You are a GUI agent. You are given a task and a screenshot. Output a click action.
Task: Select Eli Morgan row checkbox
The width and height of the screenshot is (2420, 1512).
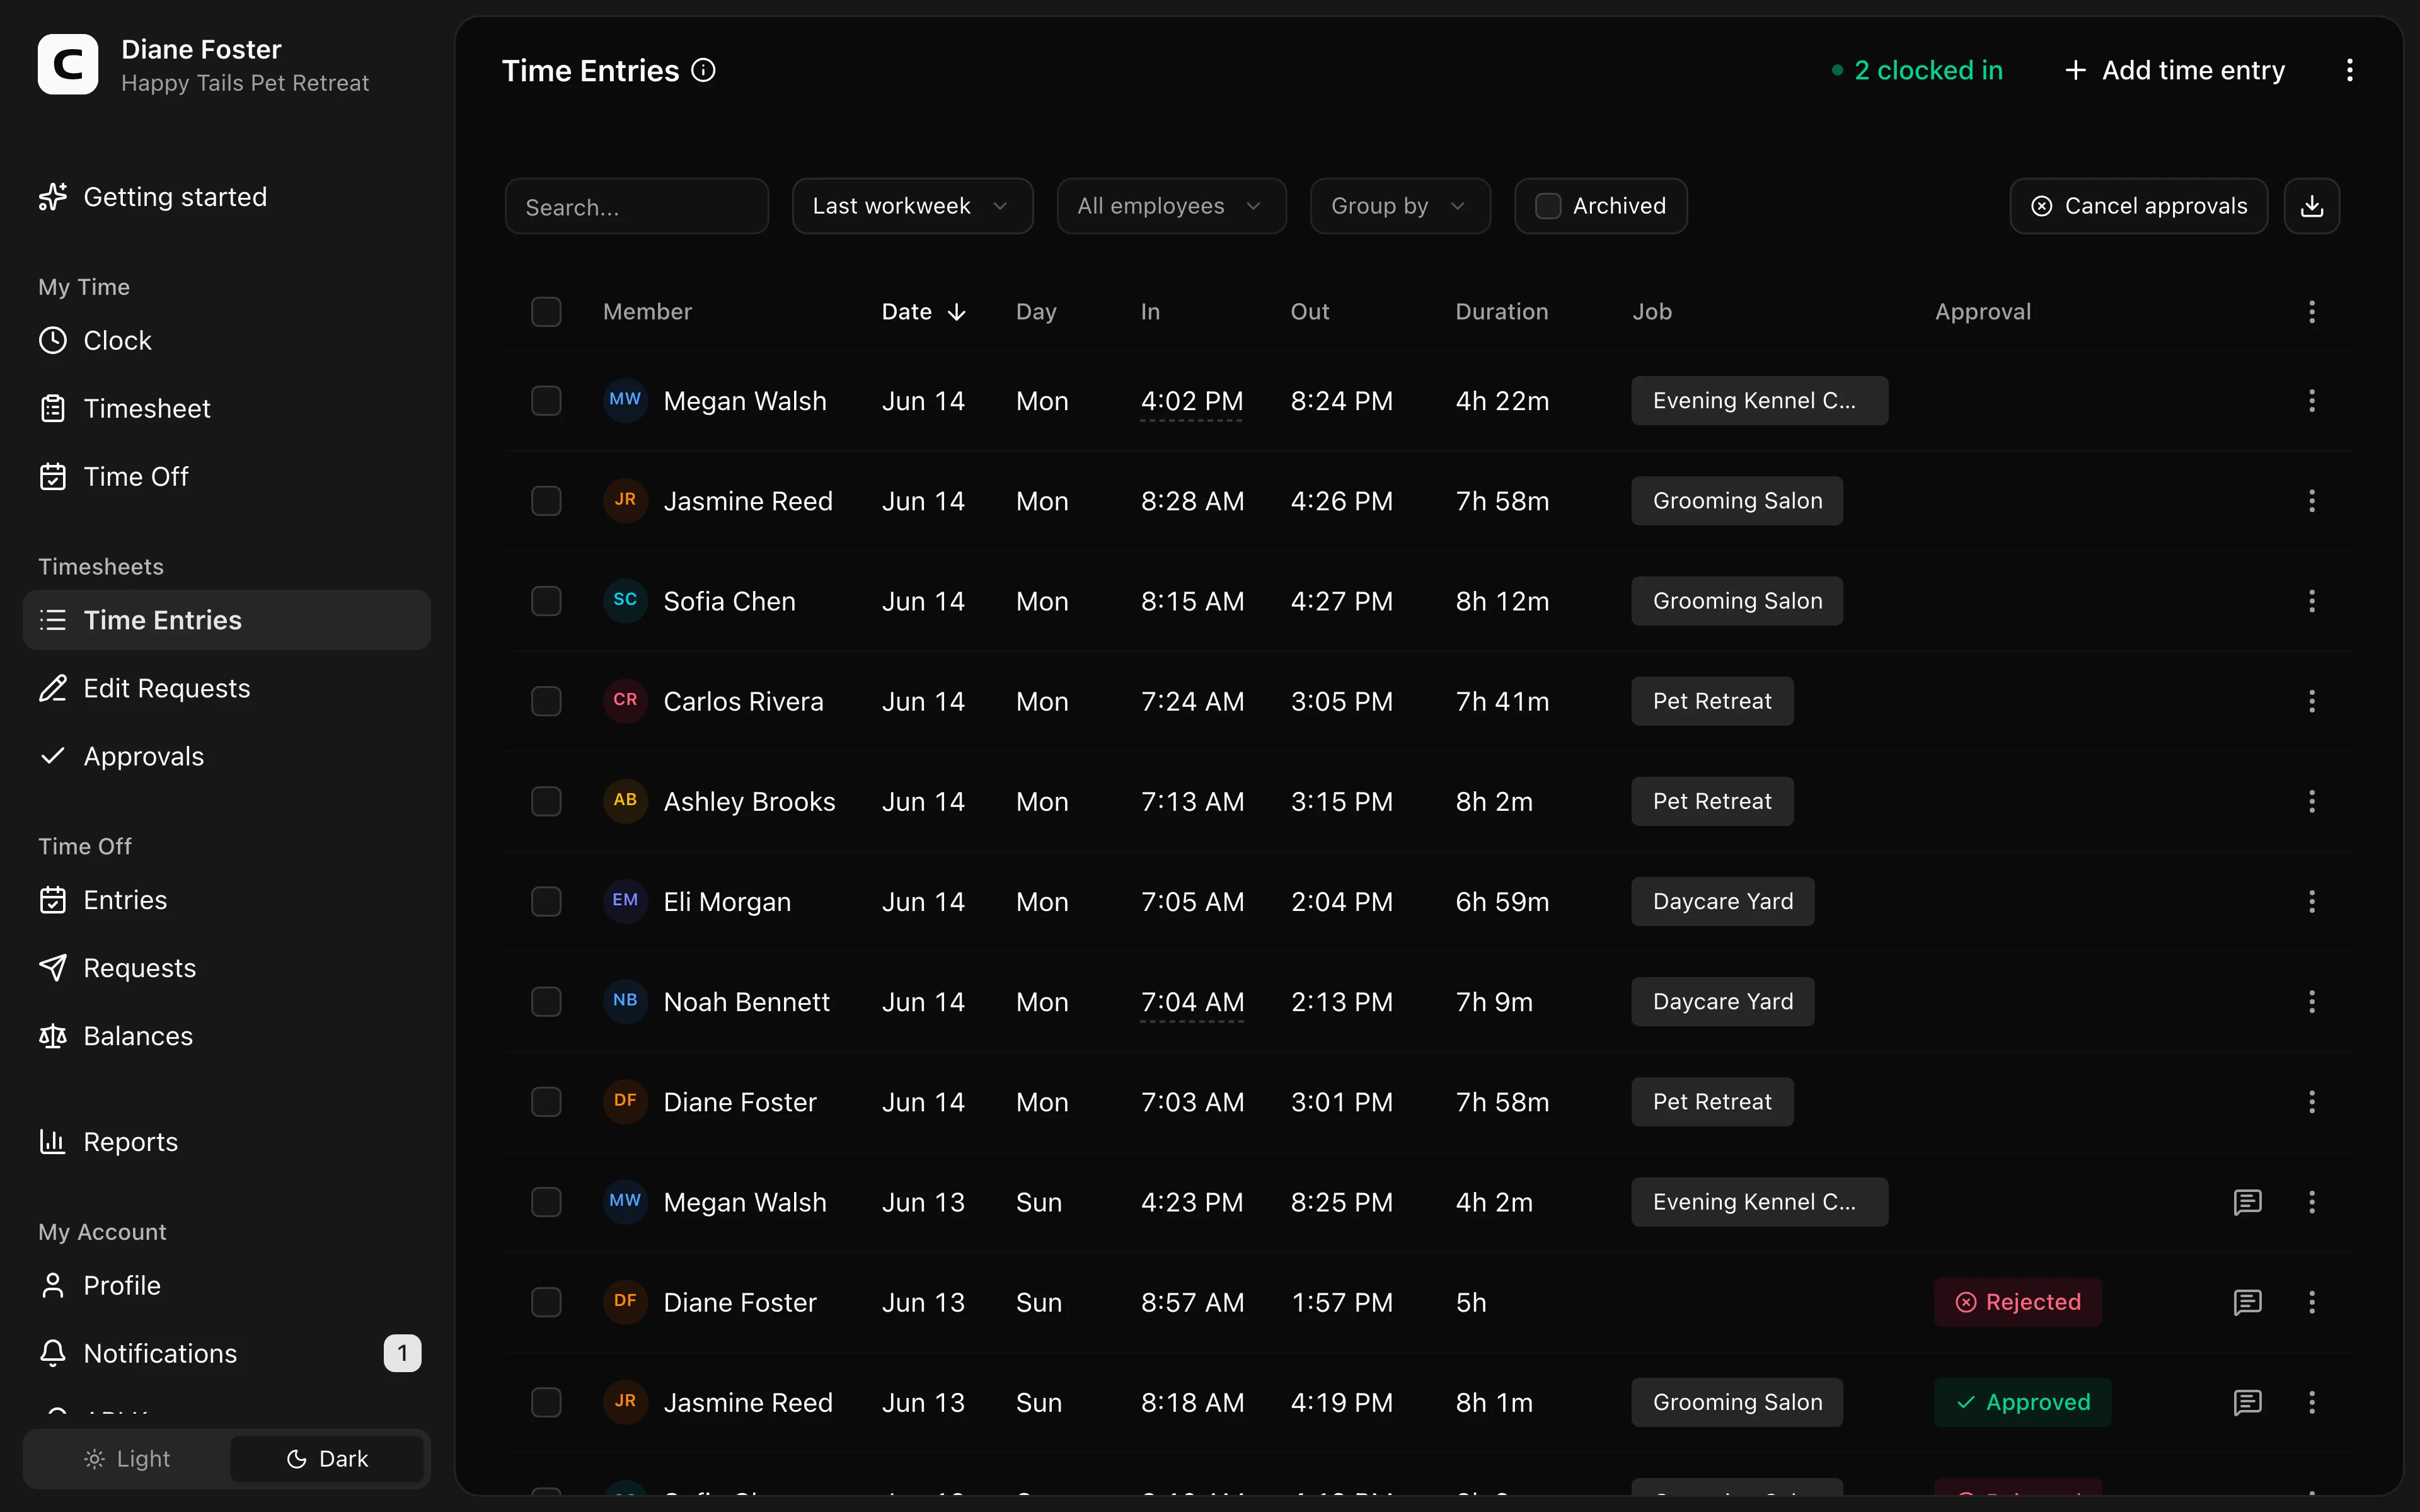546,902
